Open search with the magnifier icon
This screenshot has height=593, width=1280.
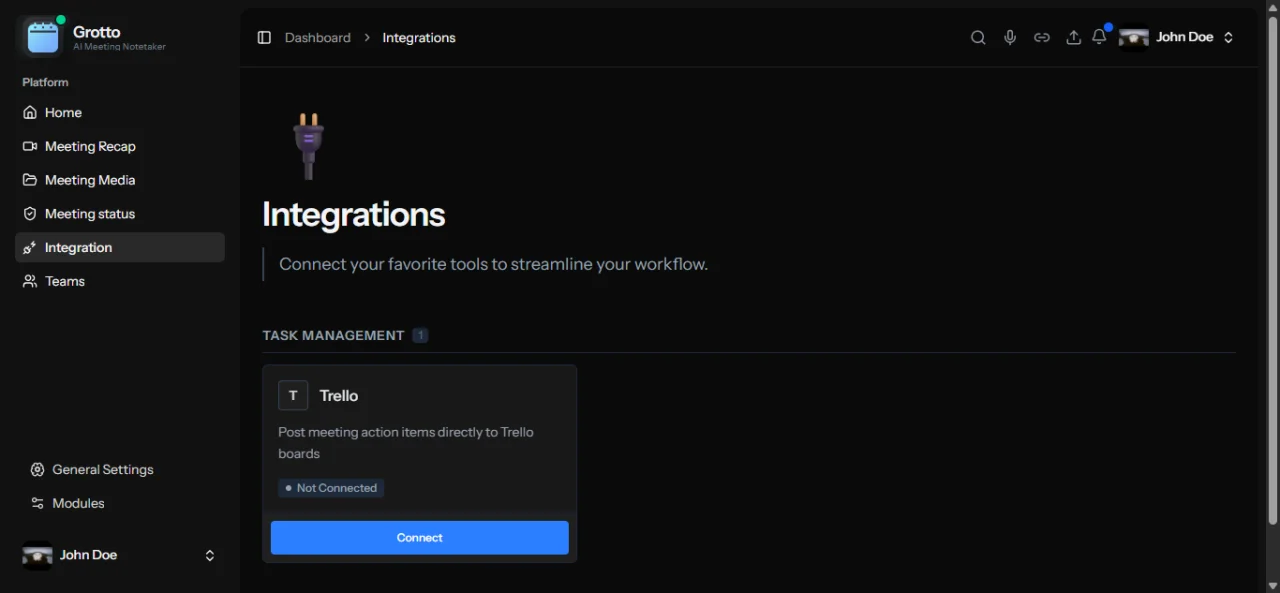tap(978, 37)
